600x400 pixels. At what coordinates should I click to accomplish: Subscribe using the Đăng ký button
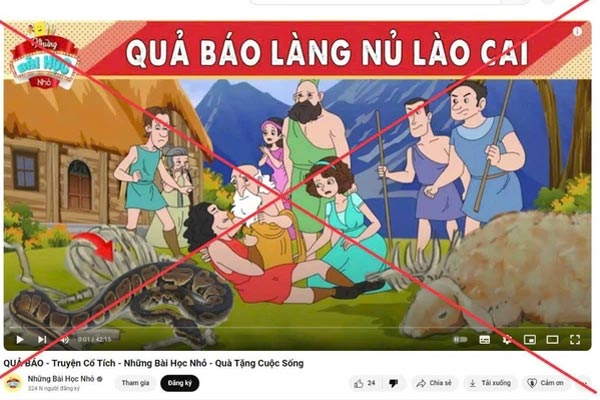click(x=180, y=383)
